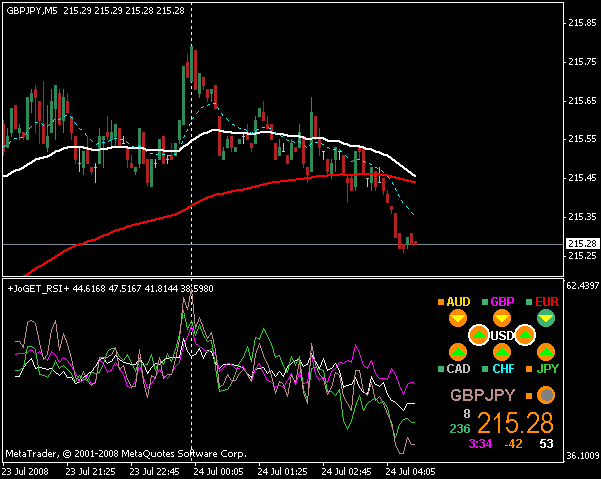The height and width of the screenshot is (479, 601).
Task: Click the 24 Jul 04:05 time label
Action: click(x=410, y=471)
